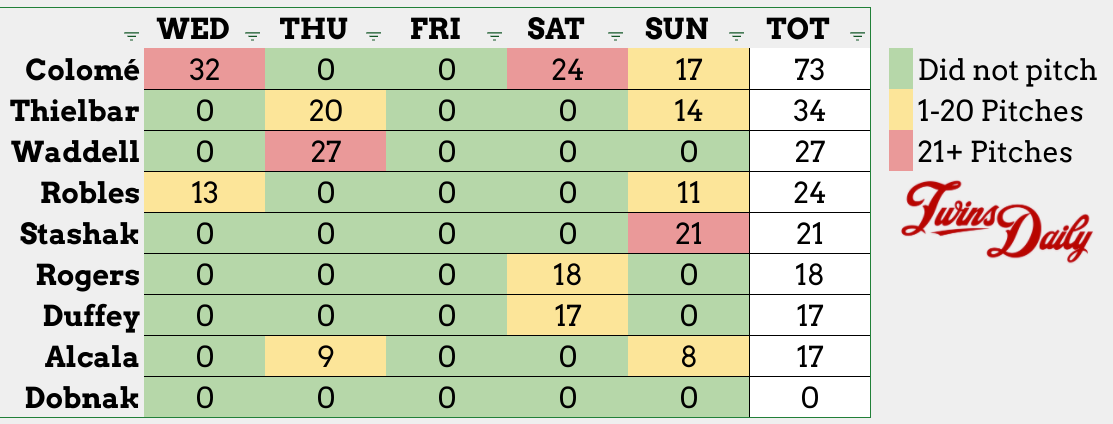Open the pitcher names column filter dropdown

click(x=132, y=36)
